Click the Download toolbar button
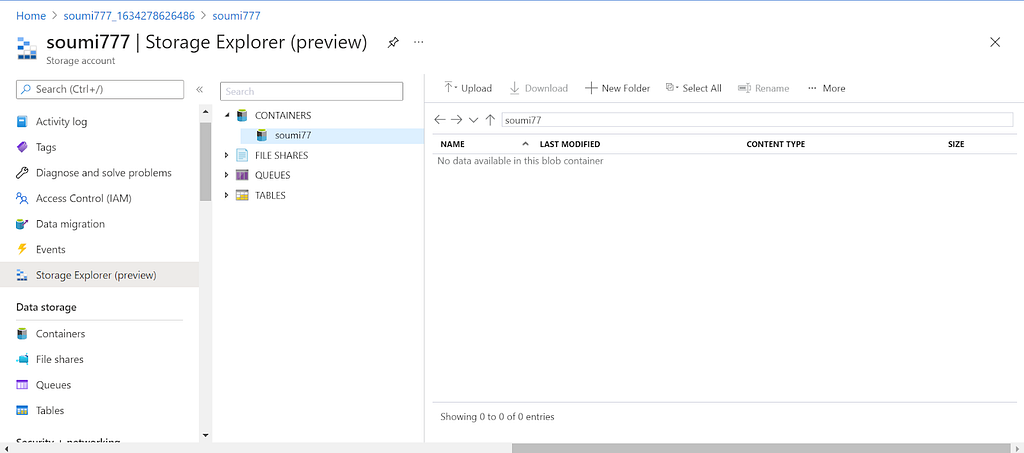 539,88
